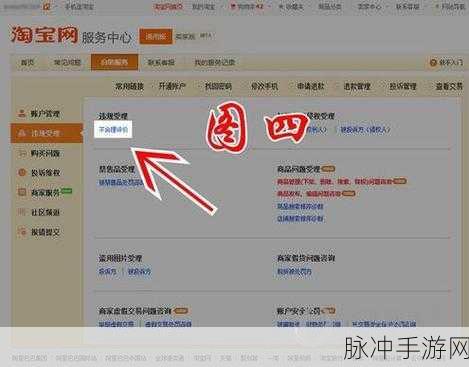Open 商家服务 in the sidebar

[x=45, y=193]
